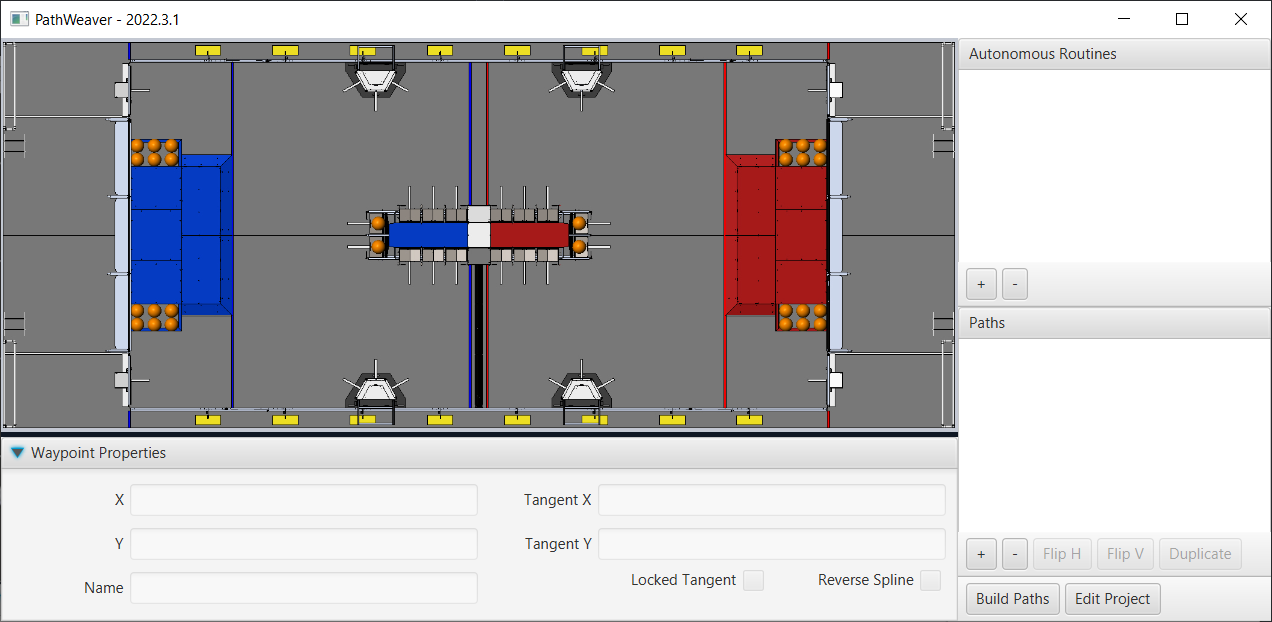Select the Autonomous Routines panel header
The width and height of the screenshot is (1272, 622).
pyautogui.click(x=1042, y=53)
